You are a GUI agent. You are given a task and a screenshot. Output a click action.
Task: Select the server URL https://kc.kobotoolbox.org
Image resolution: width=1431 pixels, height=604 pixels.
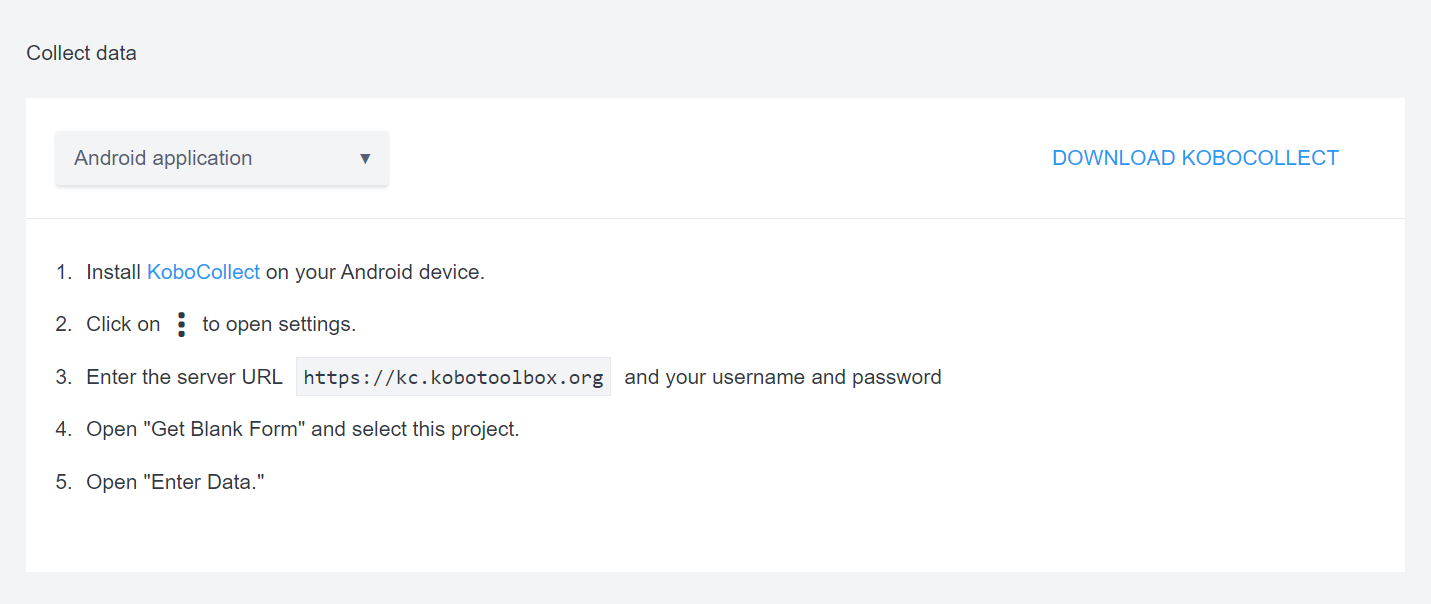(452, 376)
